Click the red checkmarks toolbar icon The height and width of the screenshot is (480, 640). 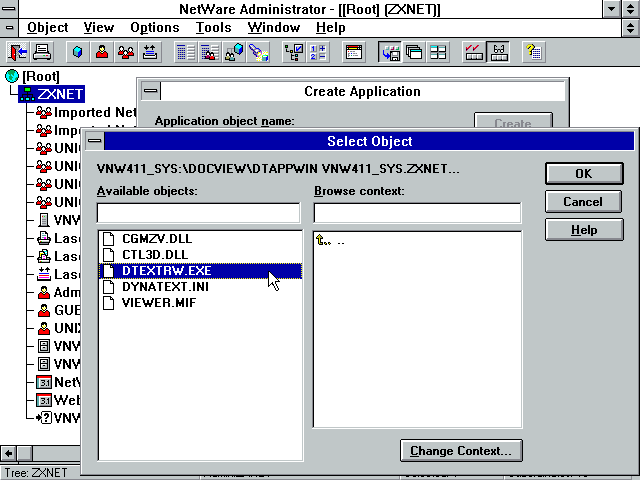474,52
